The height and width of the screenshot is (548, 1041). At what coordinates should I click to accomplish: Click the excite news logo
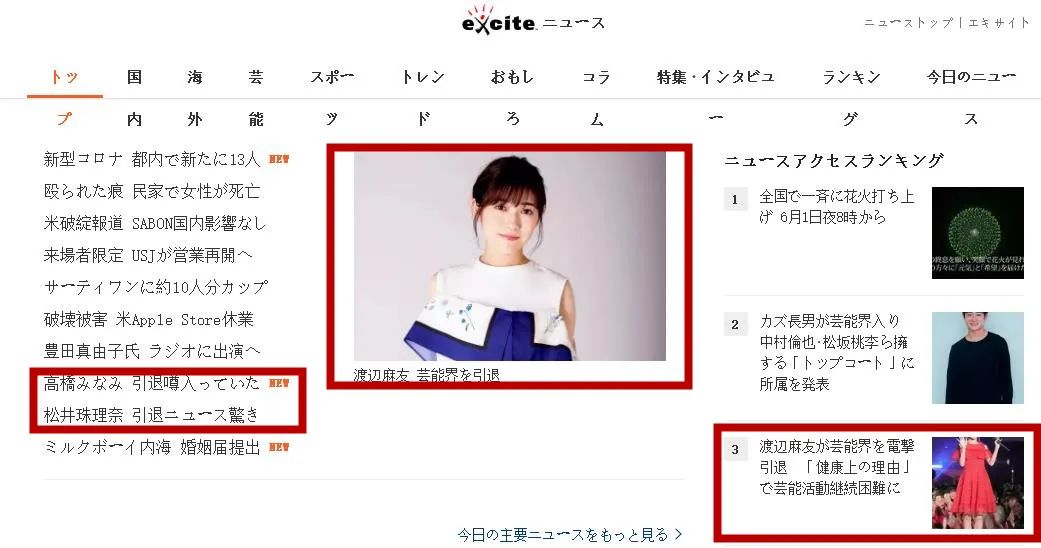(533, 21)
